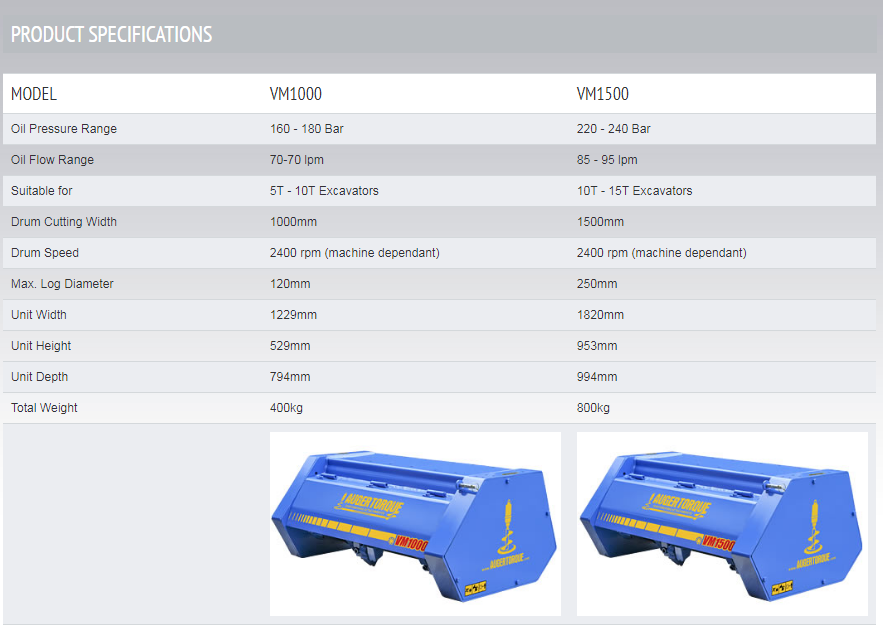
Task: Select the Drum Cutting Width label
Action: coord(64,222)
